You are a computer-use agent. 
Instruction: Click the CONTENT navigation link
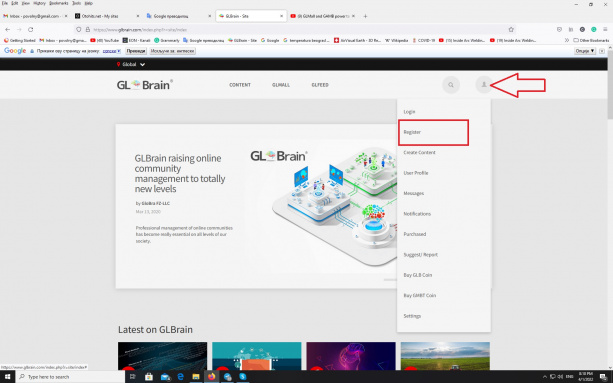pyautogui.click(x=240, y=85)
